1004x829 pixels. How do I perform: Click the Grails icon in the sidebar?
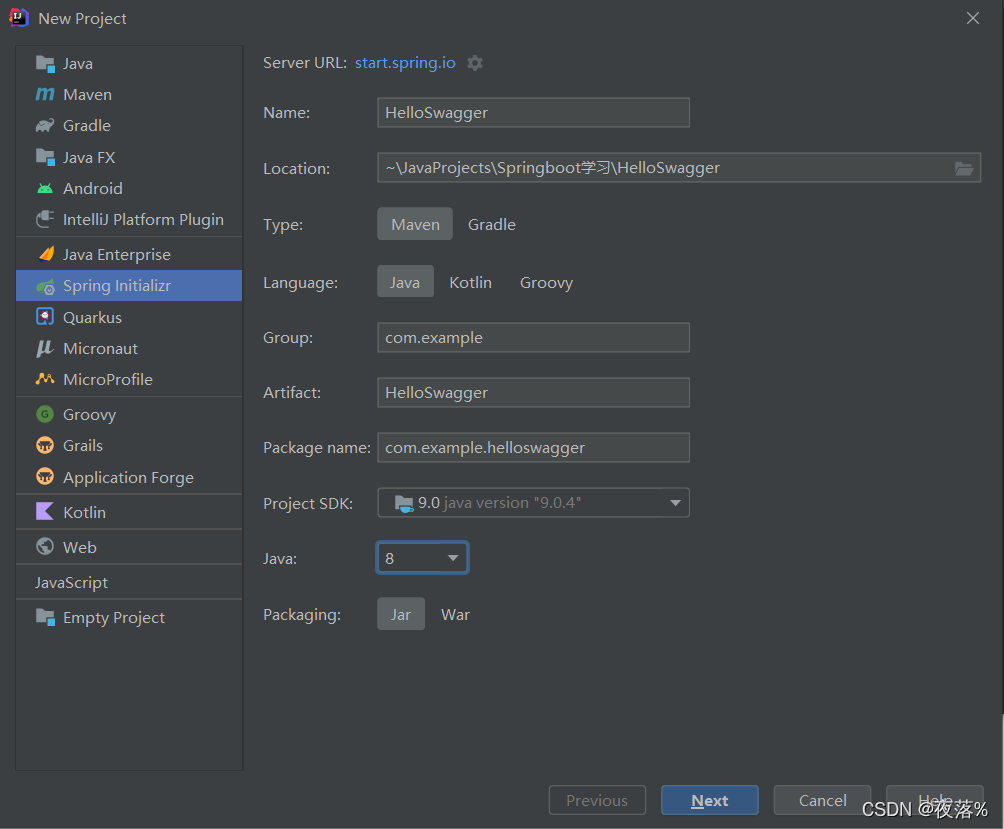click(45, 446)
